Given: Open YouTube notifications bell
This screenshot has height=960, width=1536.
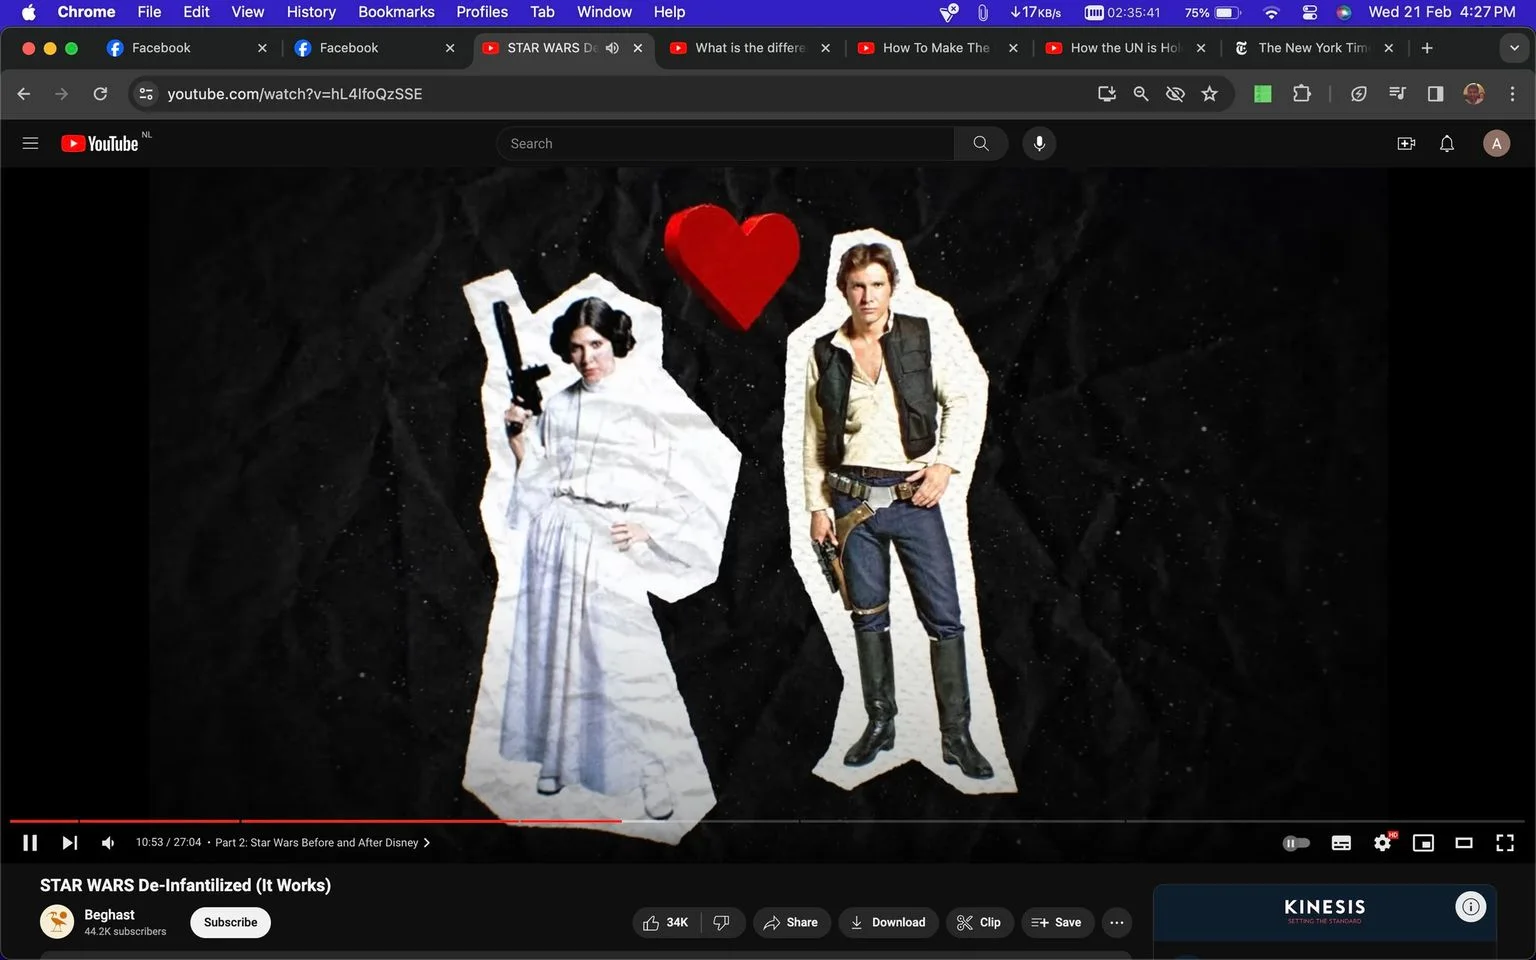Looking at the screenshot, I should coord(1447,144).
